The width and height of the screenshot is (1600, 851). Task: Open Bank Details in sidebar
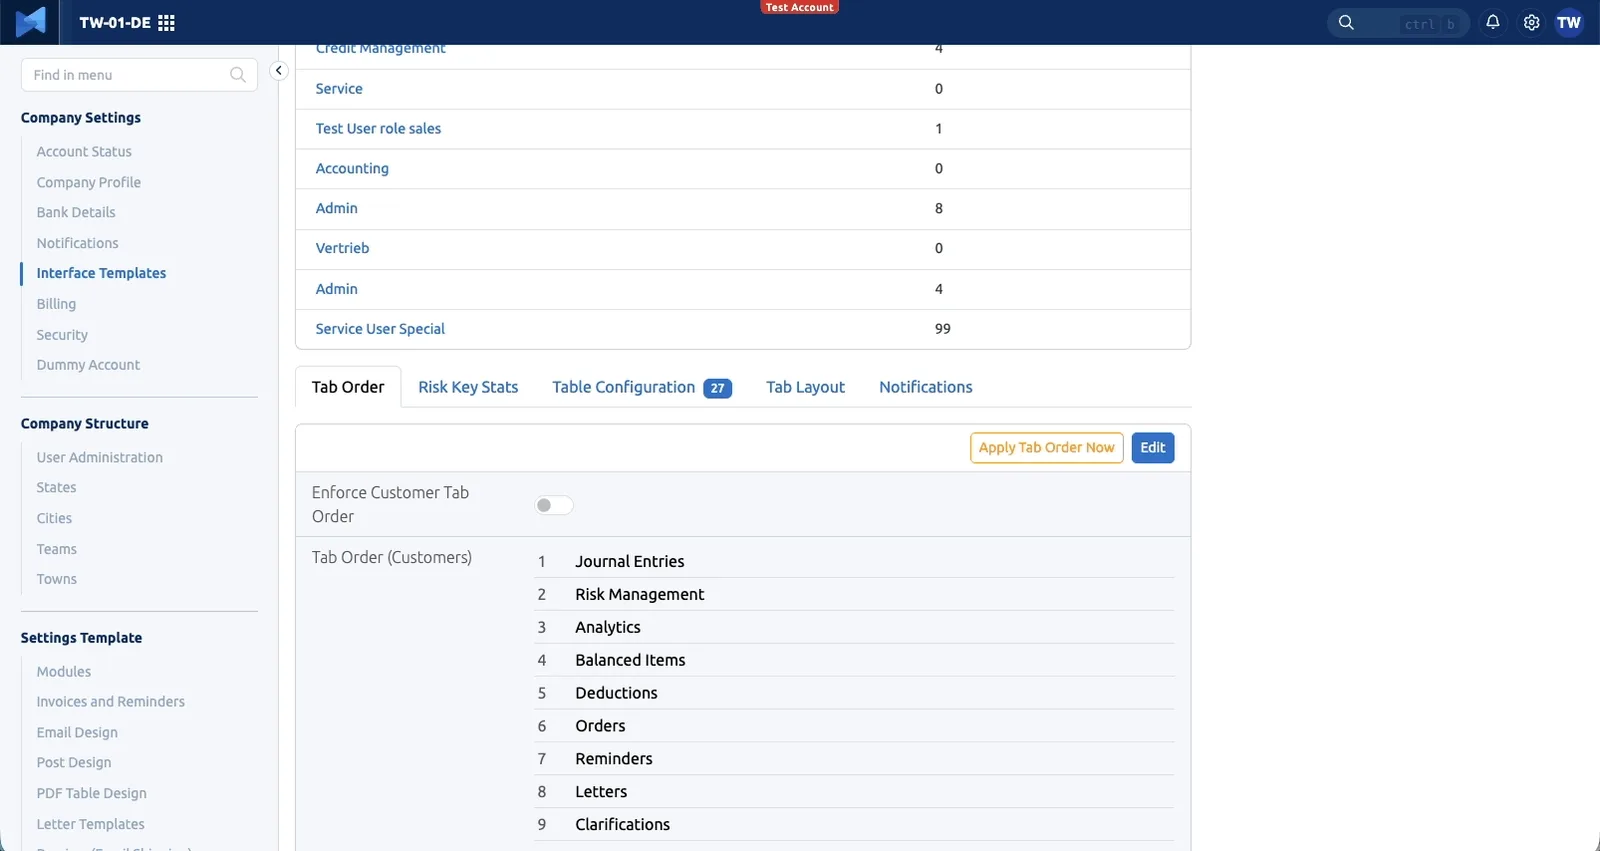click(x=76, y=213)
